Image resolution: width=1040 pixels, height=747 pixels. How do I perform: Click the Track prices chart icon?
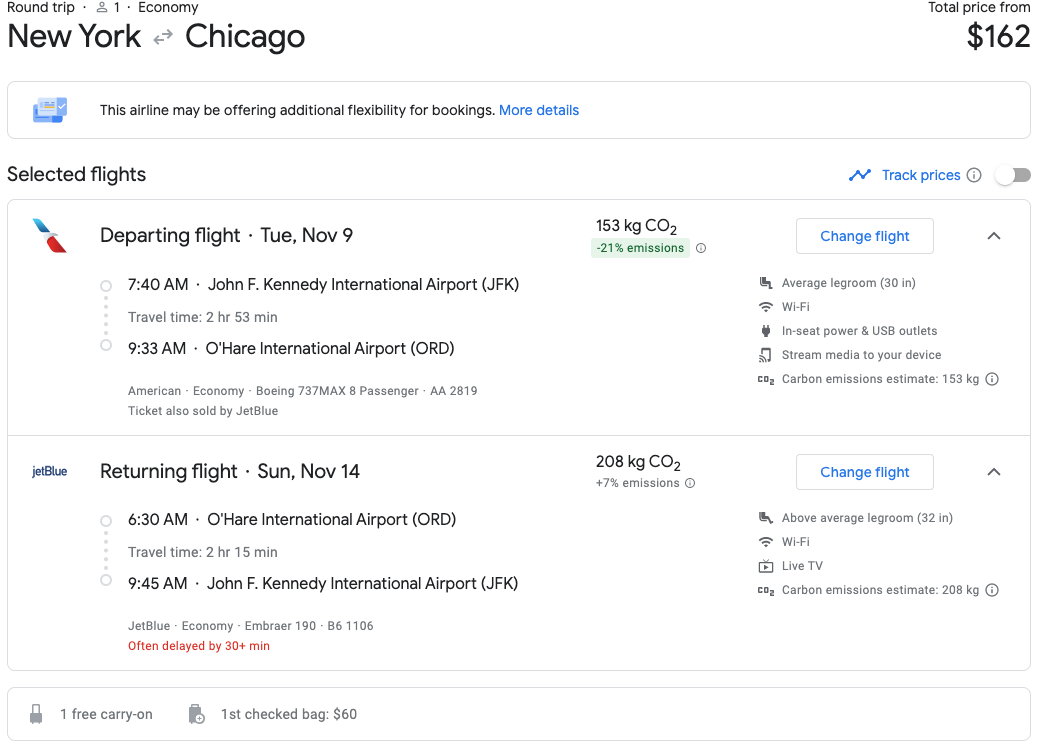pyautogui.click(x=859, y=175)
